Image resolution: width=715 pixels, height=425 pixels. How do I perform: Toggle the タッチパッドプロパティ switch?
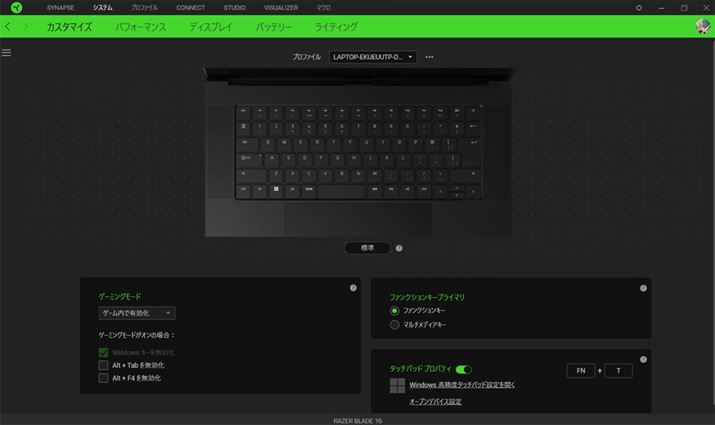coord(463,369)
